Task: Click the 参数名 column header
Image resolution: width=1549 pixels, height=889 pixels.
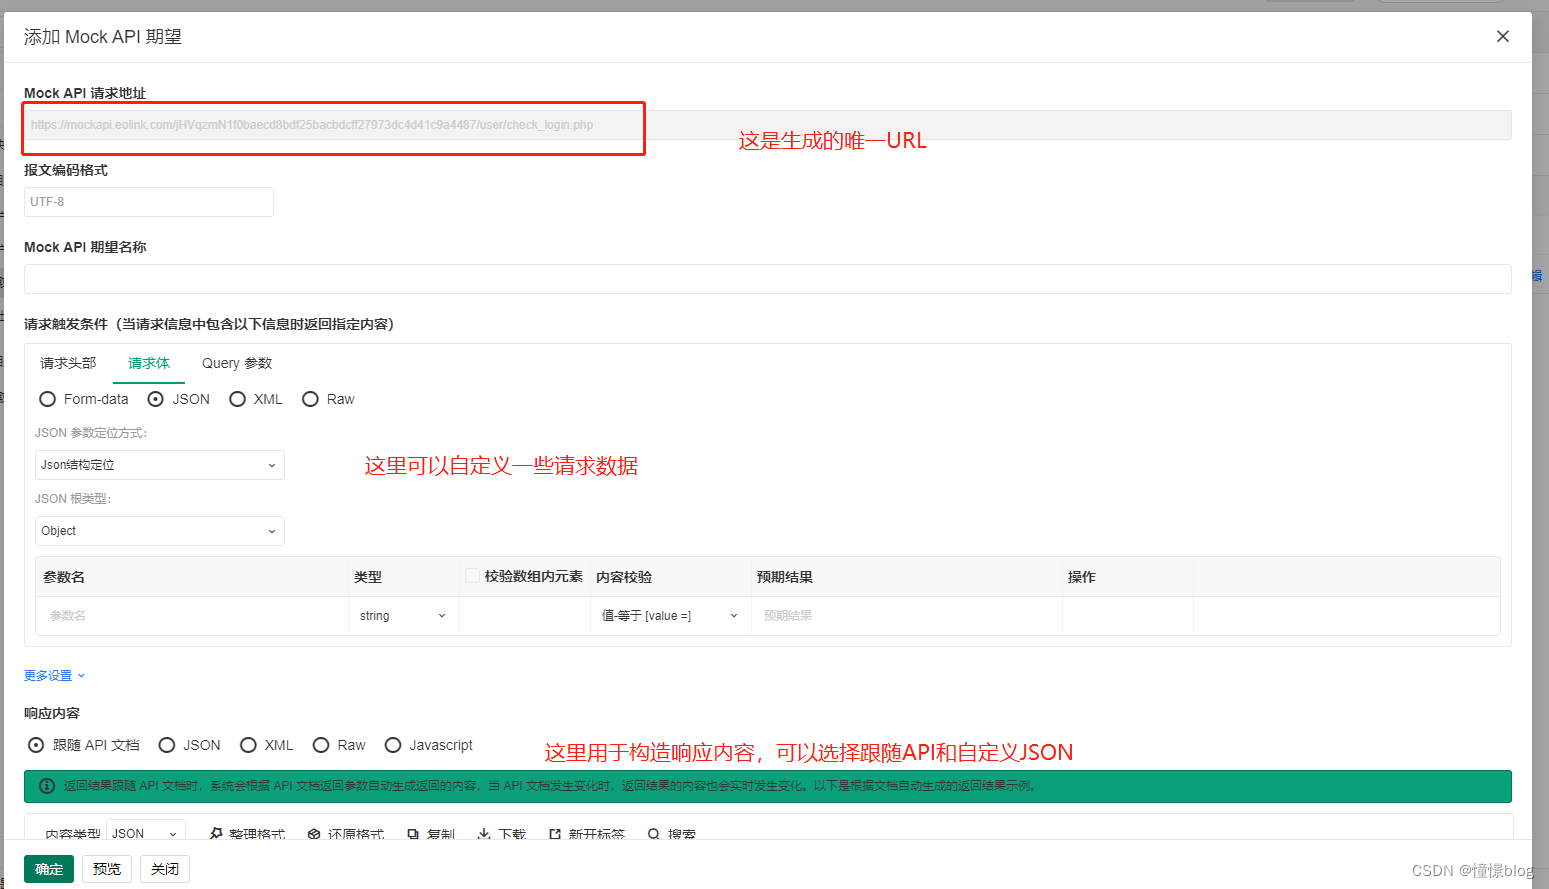Action: pyautogui.click(x=64, y=577)
